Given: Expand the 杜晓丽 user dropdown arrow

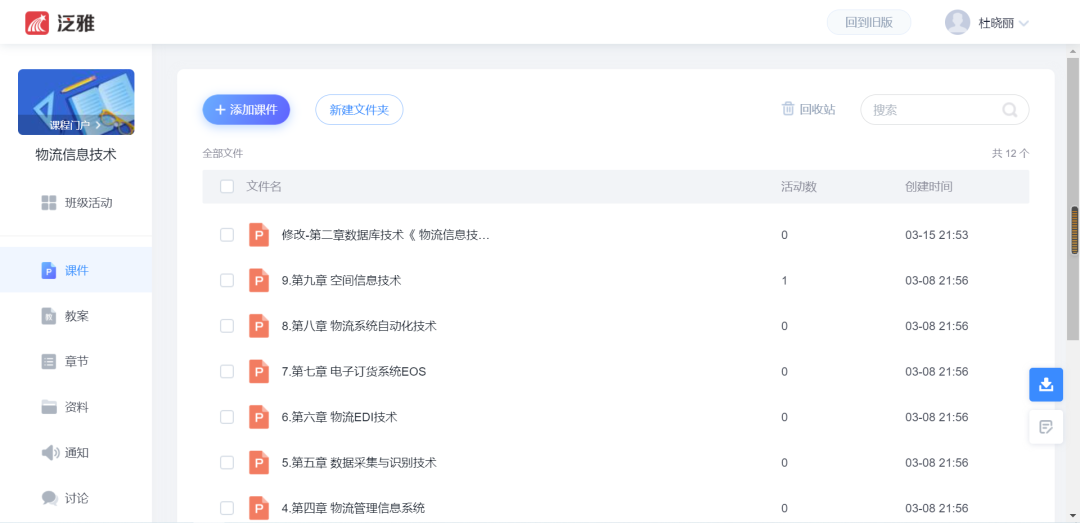Looking at the screenshot, I should click(x=1023, y=23).
